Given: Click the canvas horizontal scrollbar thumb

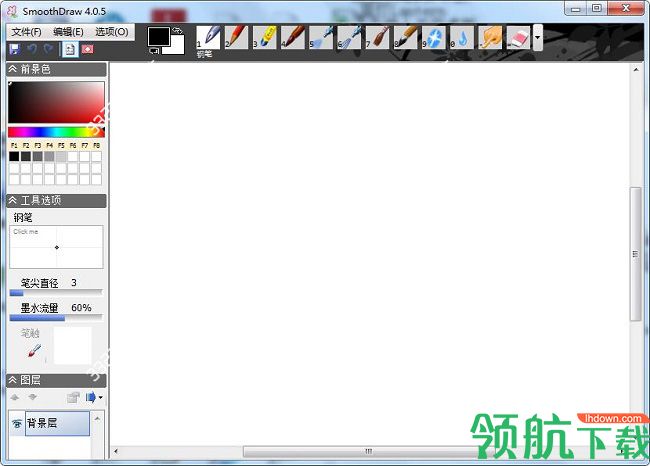Looking at the screenshot, I should [x=368, y=451].
